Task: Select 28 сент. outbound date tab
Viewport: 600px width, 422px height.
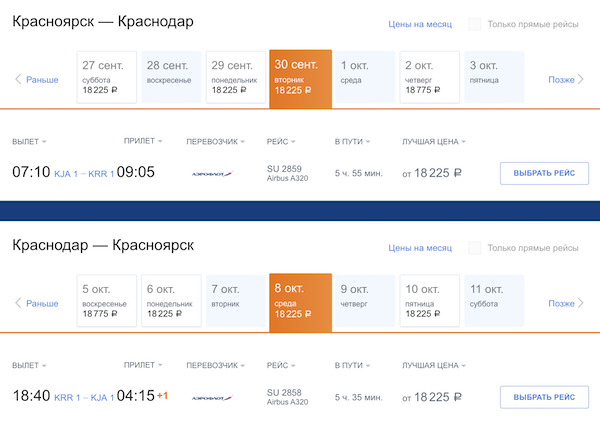Action: (x=173, y=78)
